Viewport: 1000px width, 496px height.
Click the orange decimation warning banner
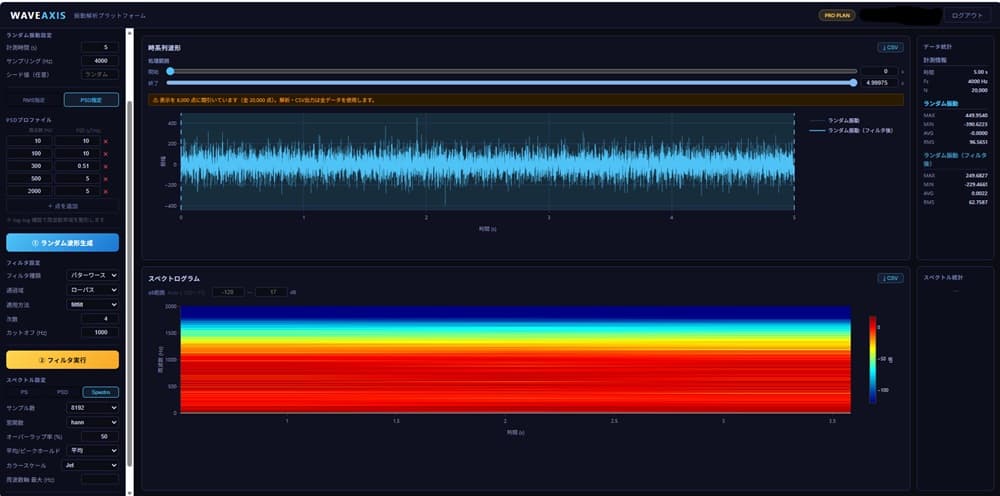pos(526,100)
